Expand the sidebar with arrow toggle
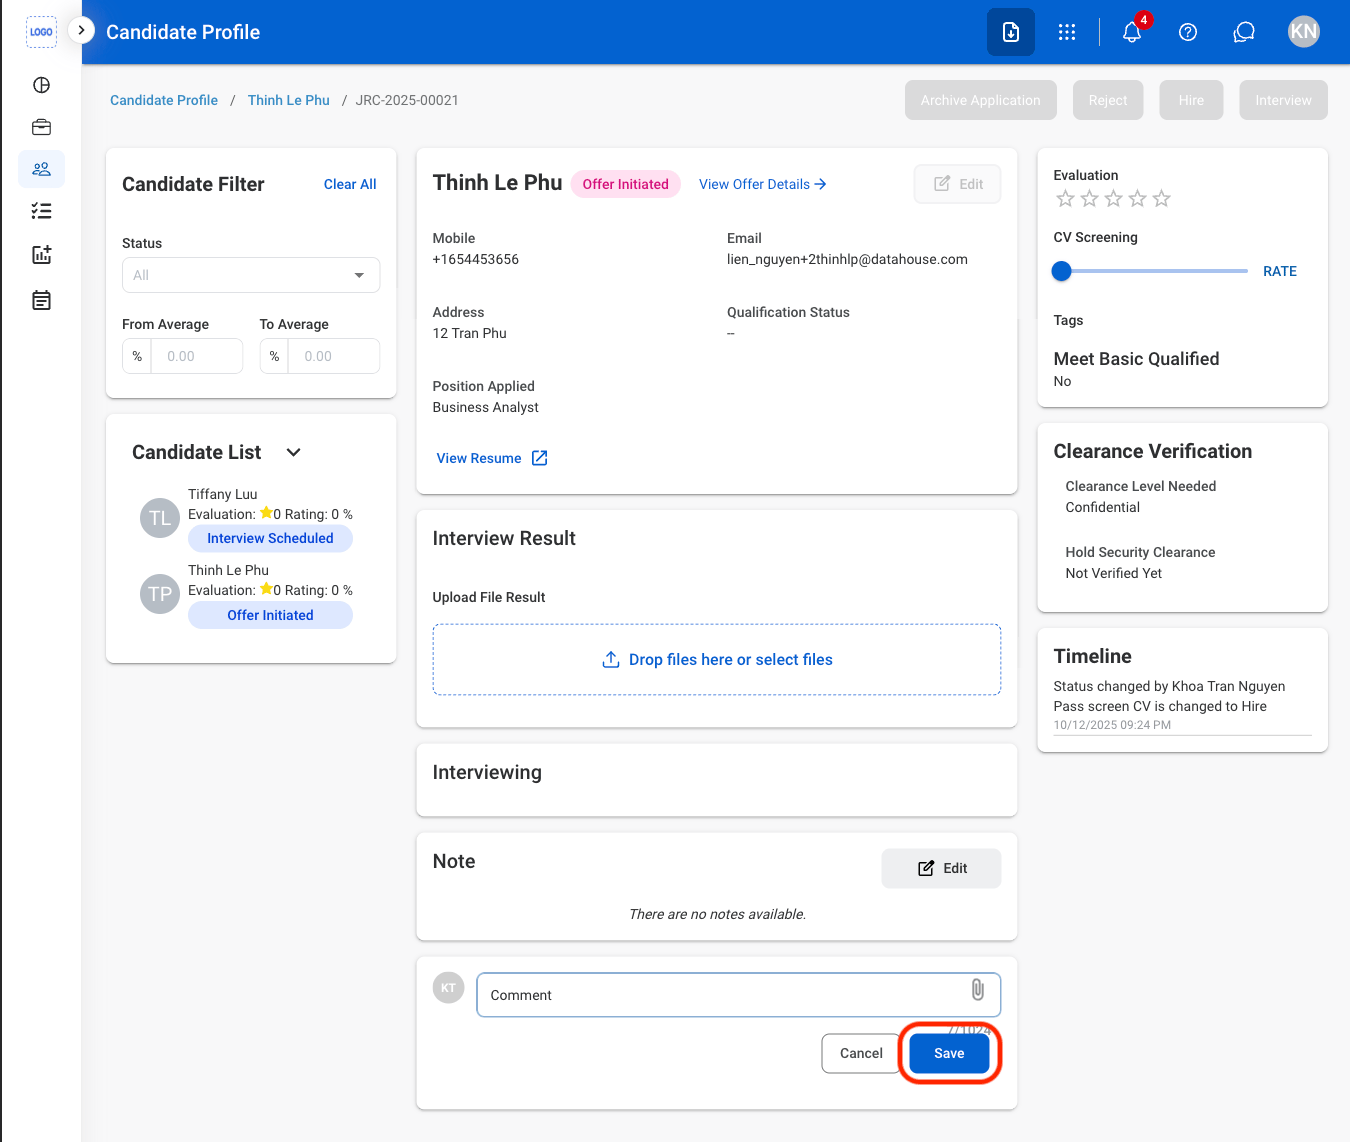This screenshot has width=1350, height=1142. [81, 31]
